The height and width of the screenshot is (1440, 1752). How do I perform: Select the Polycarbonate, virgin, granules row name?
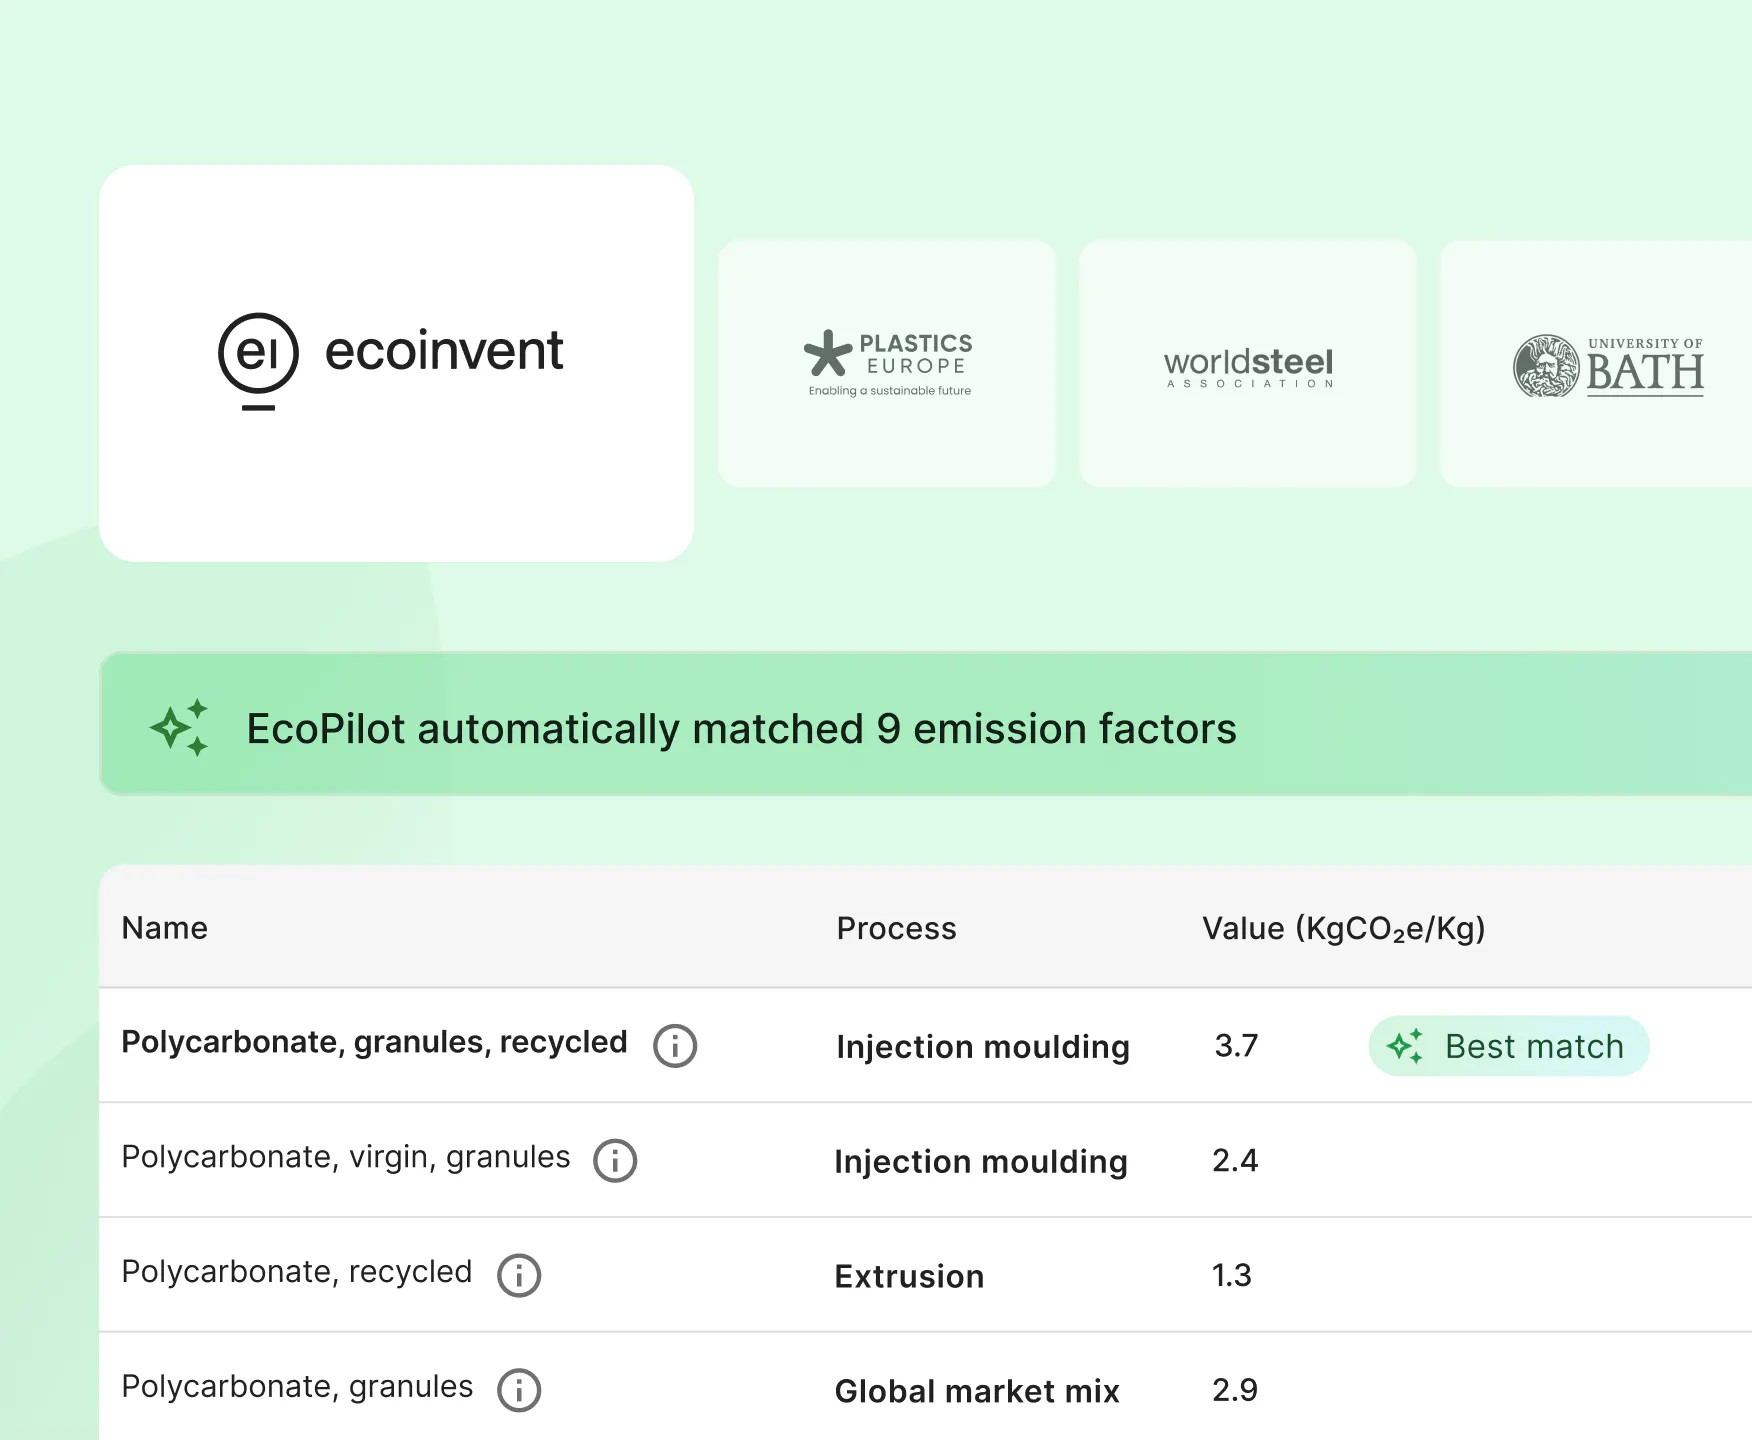(346, 1157)
